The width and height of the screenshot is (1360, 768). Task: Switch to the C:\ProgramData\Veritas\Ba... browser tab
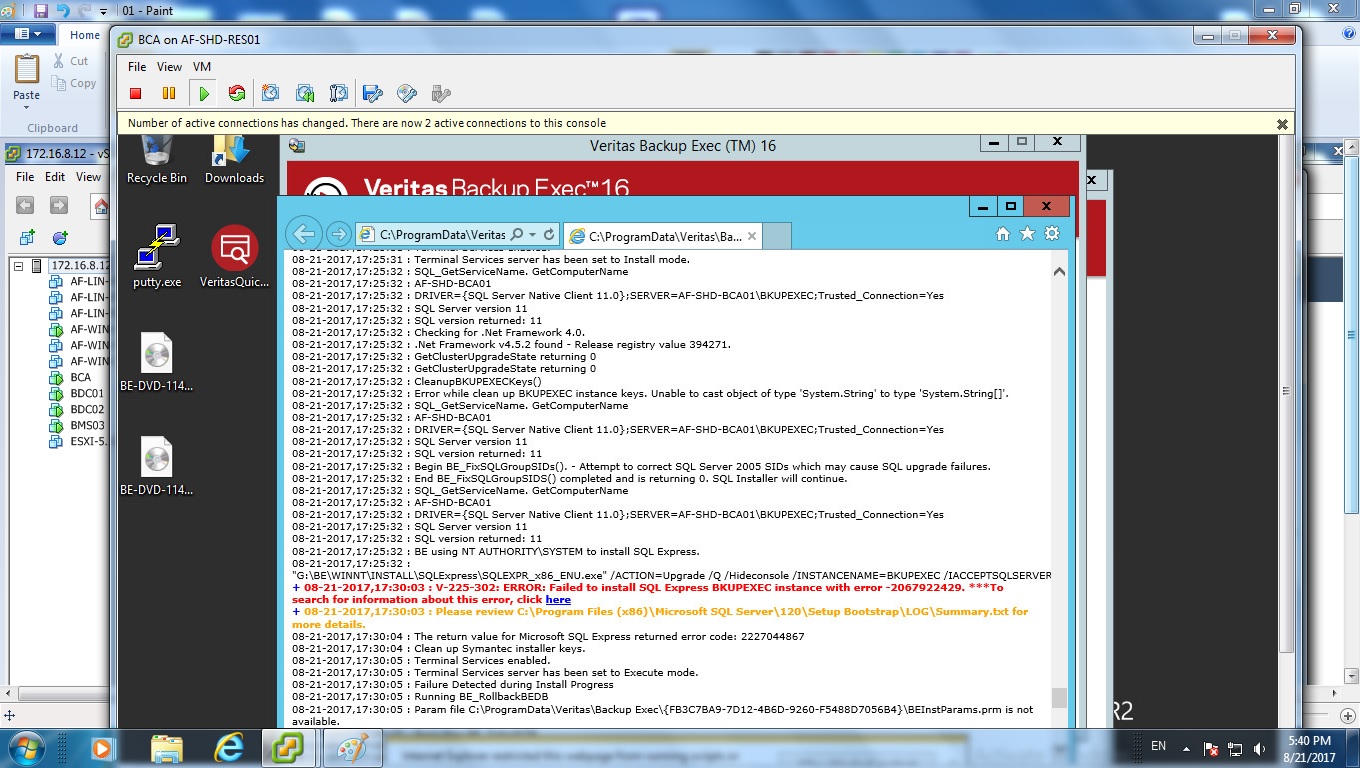coord(663,236)
